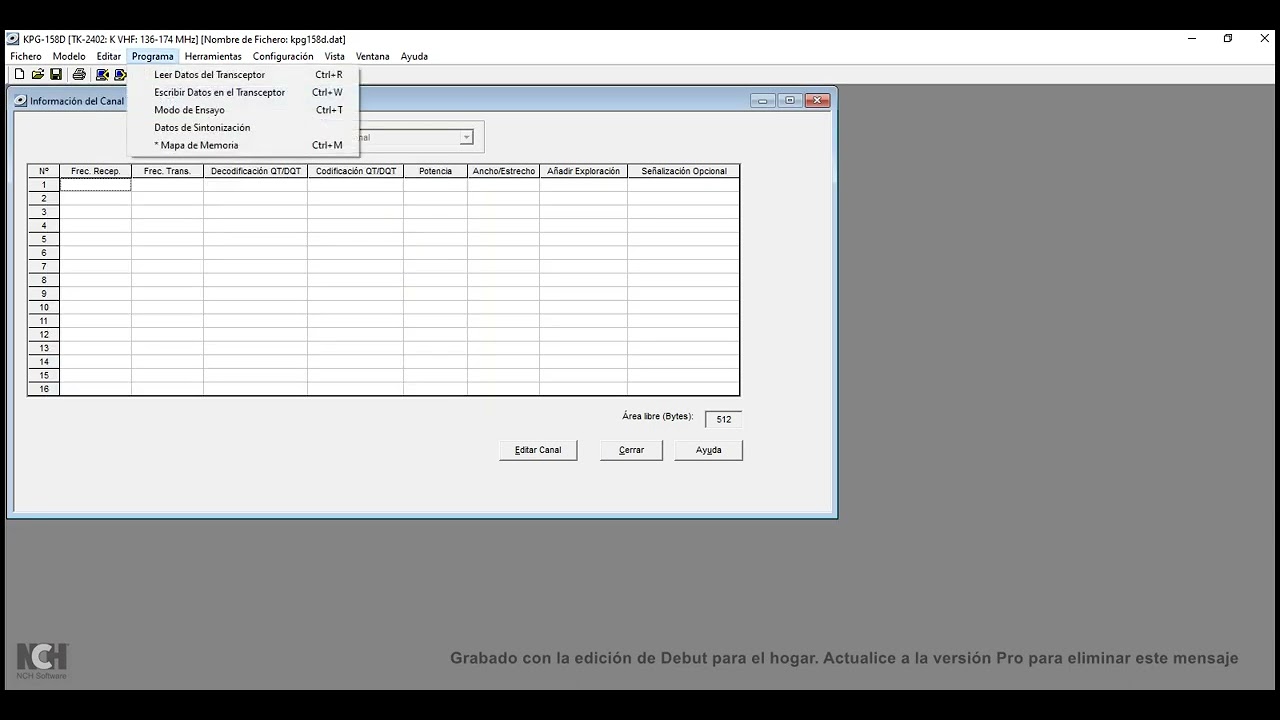Click the Señalización Opcional column header

pos(684,171)
